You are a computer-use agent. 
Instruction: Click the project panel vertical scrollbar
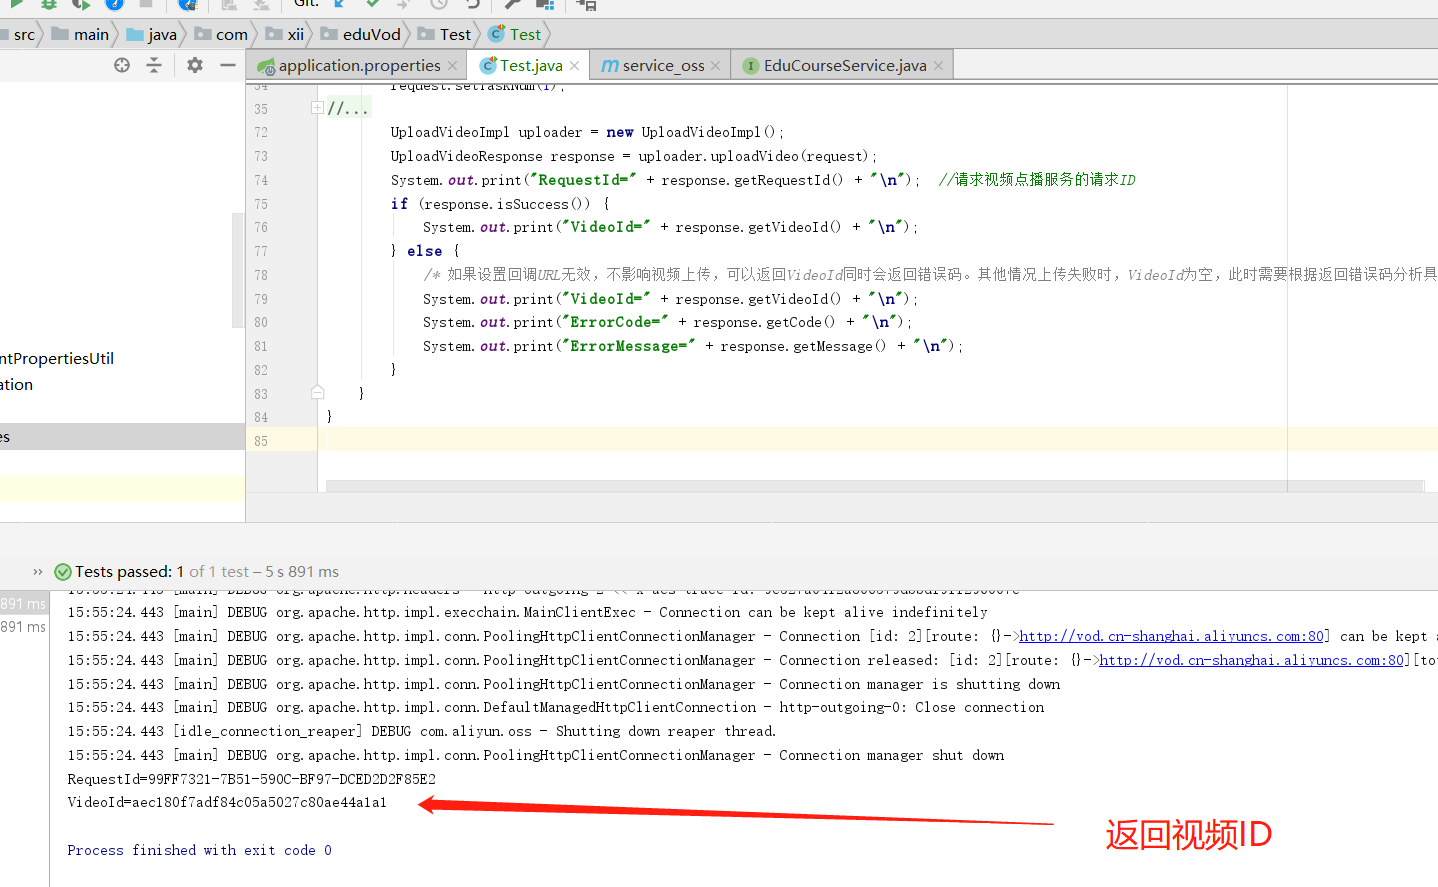point(238,270)
